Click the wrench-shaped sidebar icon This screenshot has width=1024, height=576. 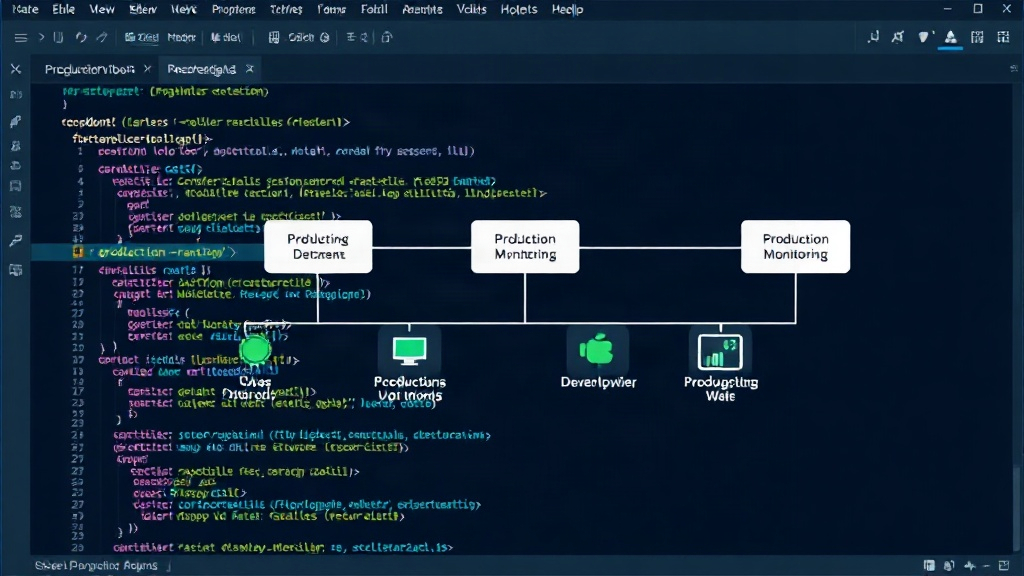point(16,241)
